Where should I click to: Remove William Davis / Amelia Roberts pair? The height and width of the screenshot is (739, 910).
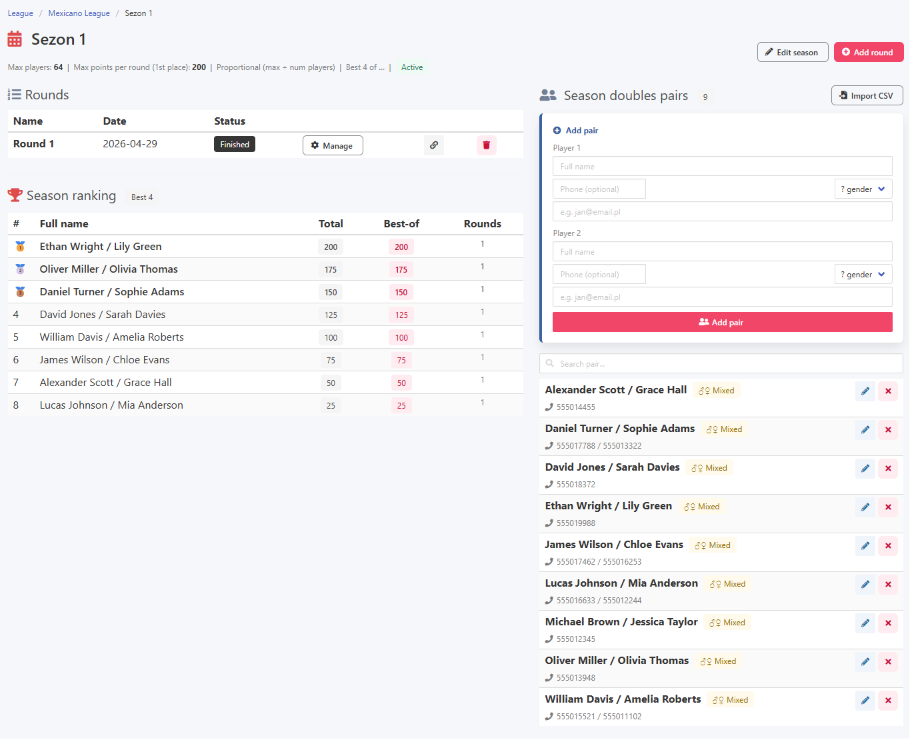888,700
